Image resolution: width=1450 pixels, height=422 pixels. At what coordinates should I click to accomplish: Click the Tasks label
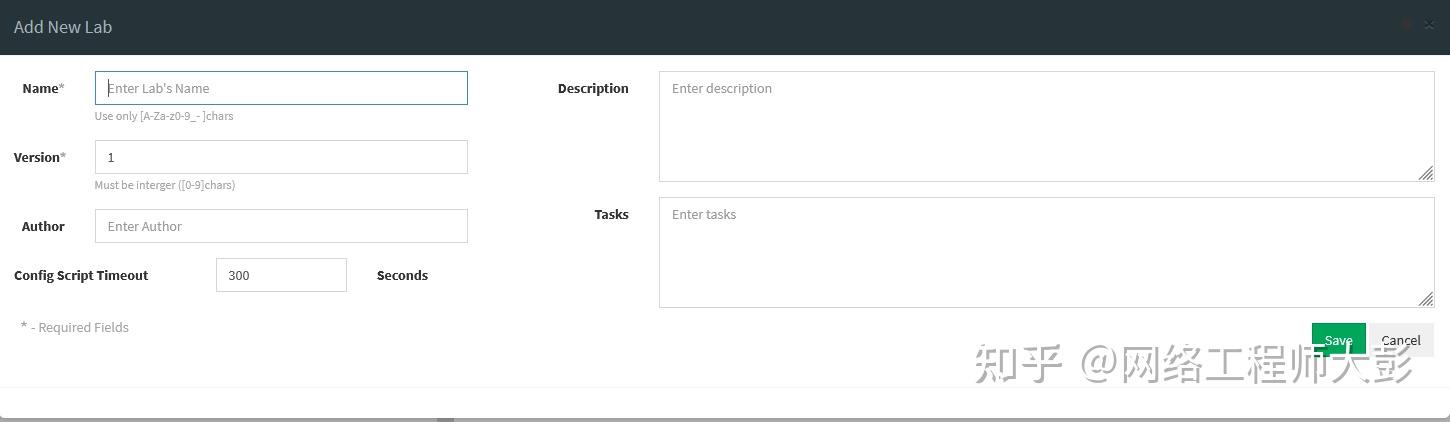pos(611,214)
